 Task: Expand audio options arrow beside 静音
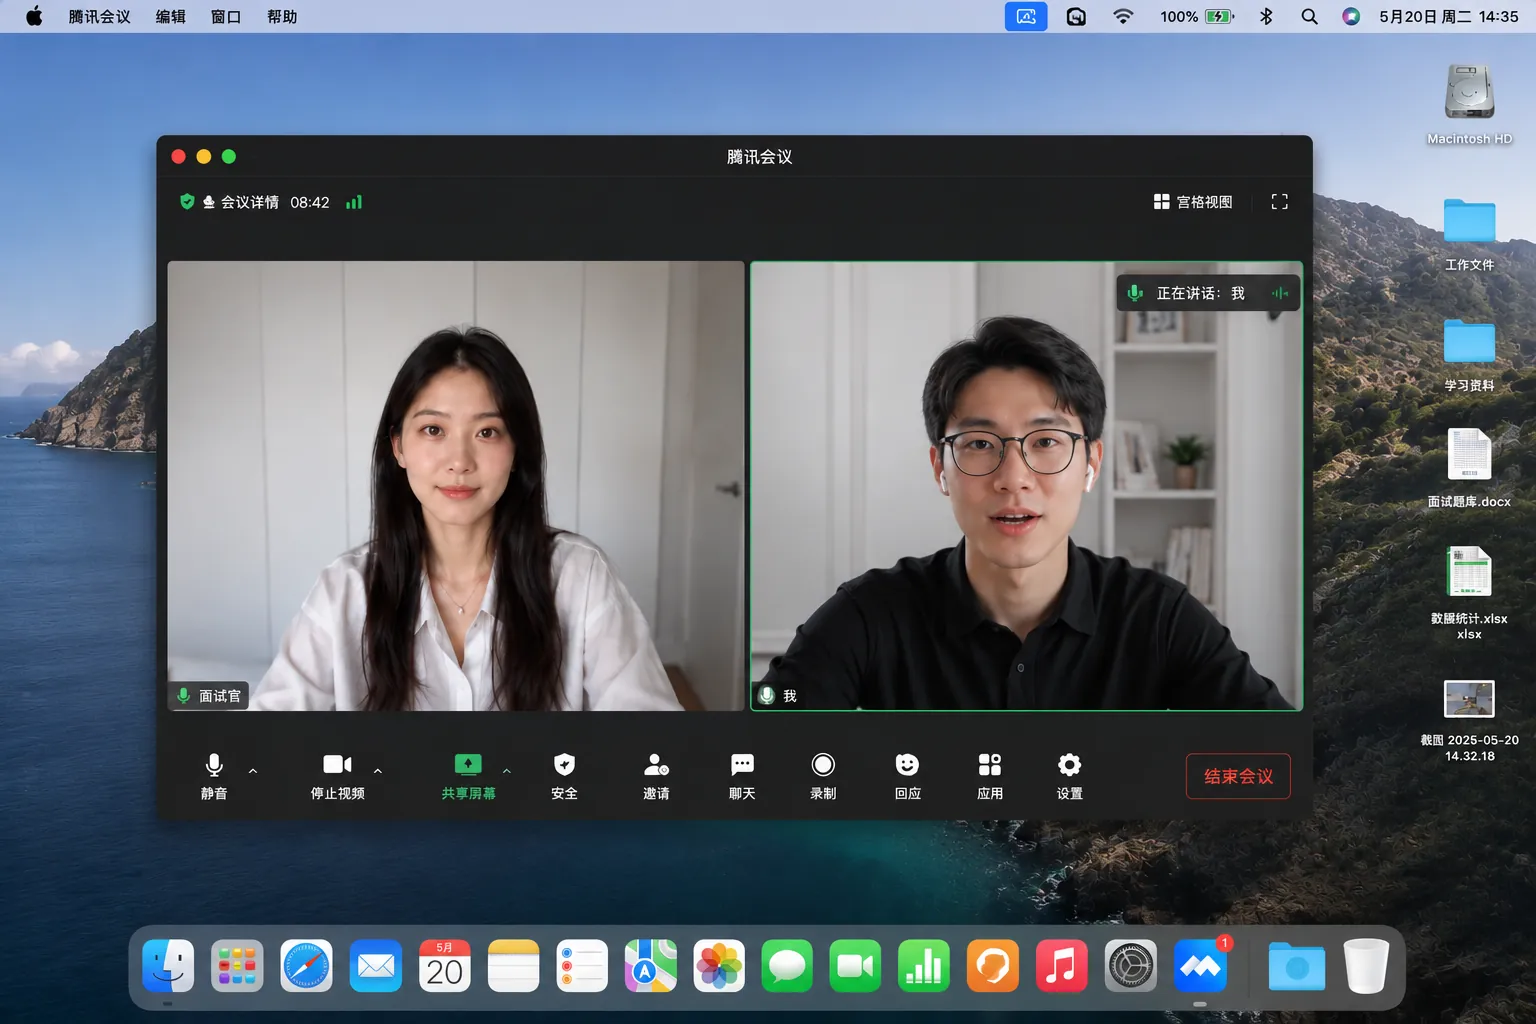point(253,771)
